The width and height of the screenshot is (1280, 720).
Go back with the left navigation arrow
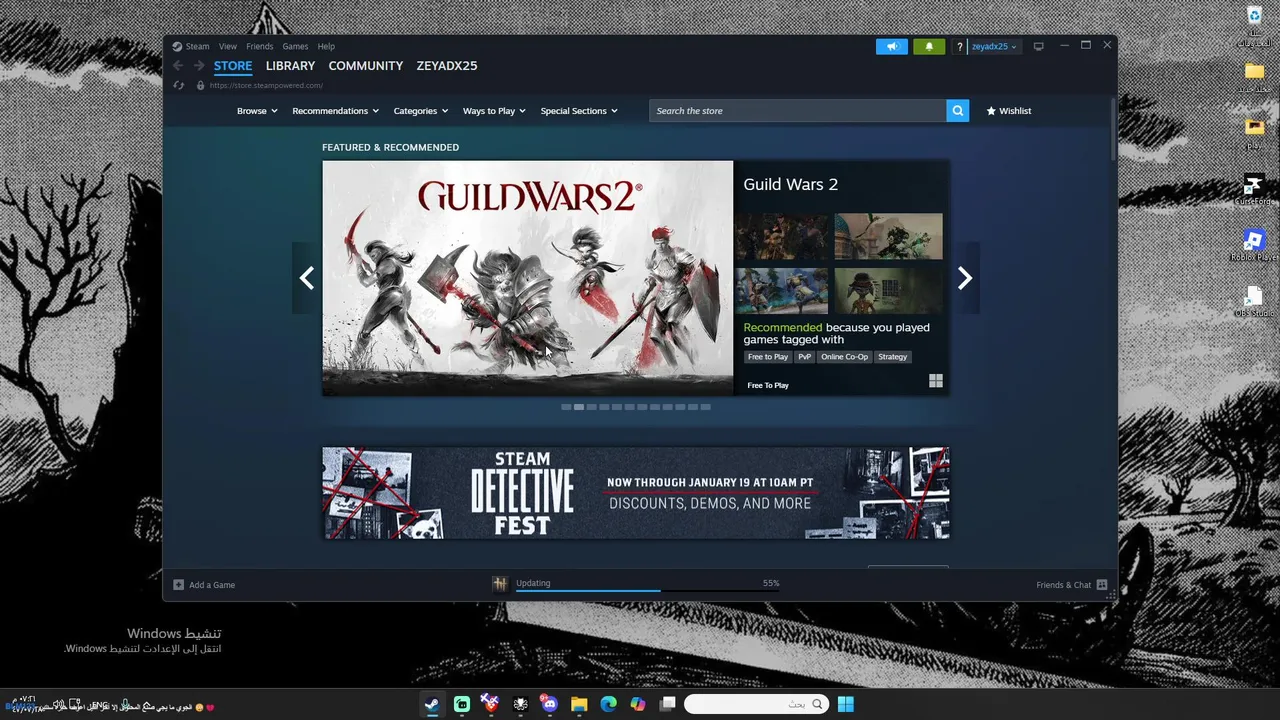[x=178, y=66]
